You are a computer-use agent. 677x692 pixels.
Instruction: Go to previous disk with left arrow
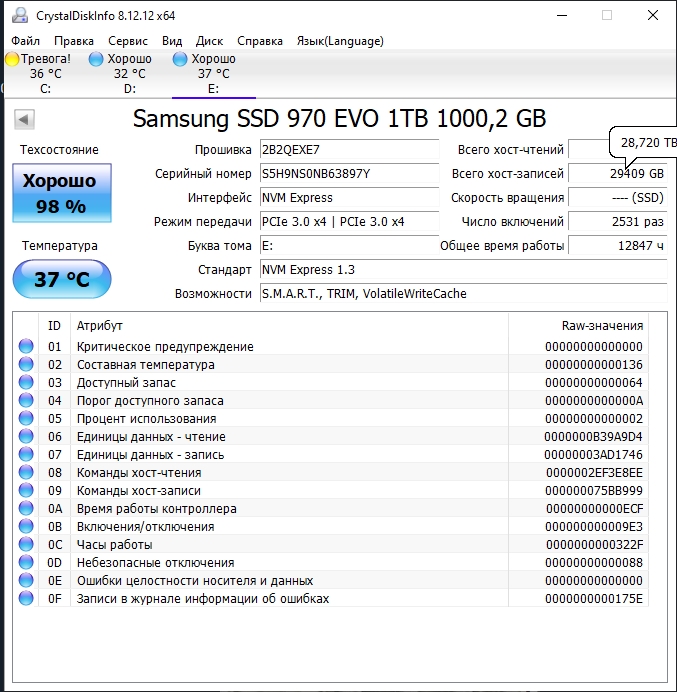coord(24,119)
